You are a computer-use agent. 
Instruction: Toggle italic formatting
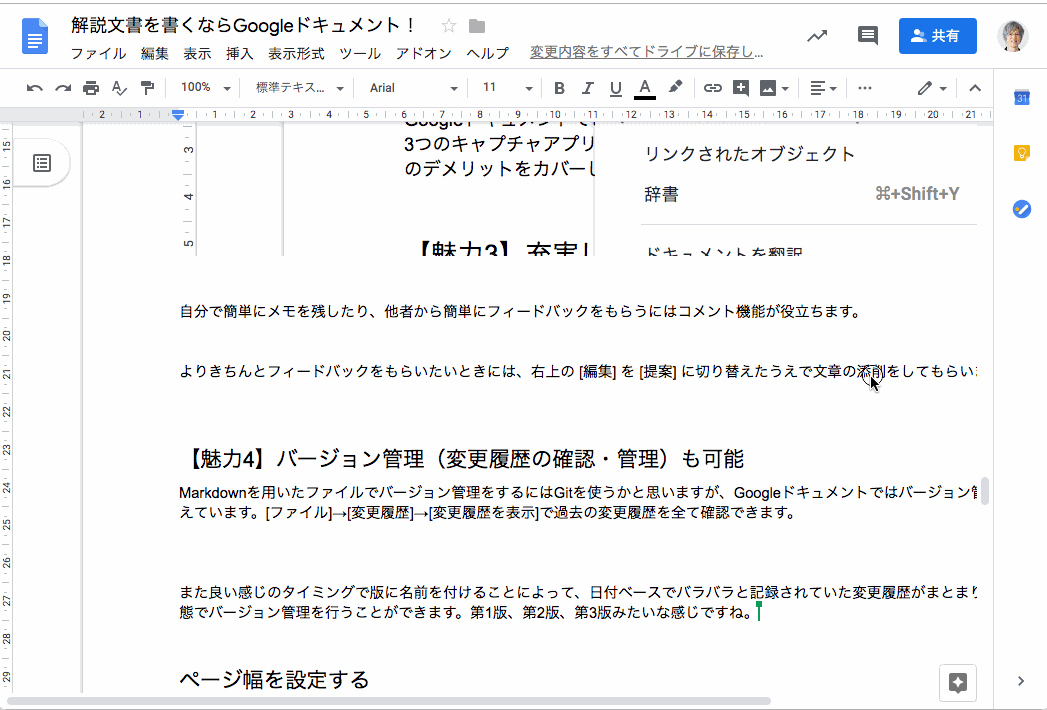click(588, 88)
